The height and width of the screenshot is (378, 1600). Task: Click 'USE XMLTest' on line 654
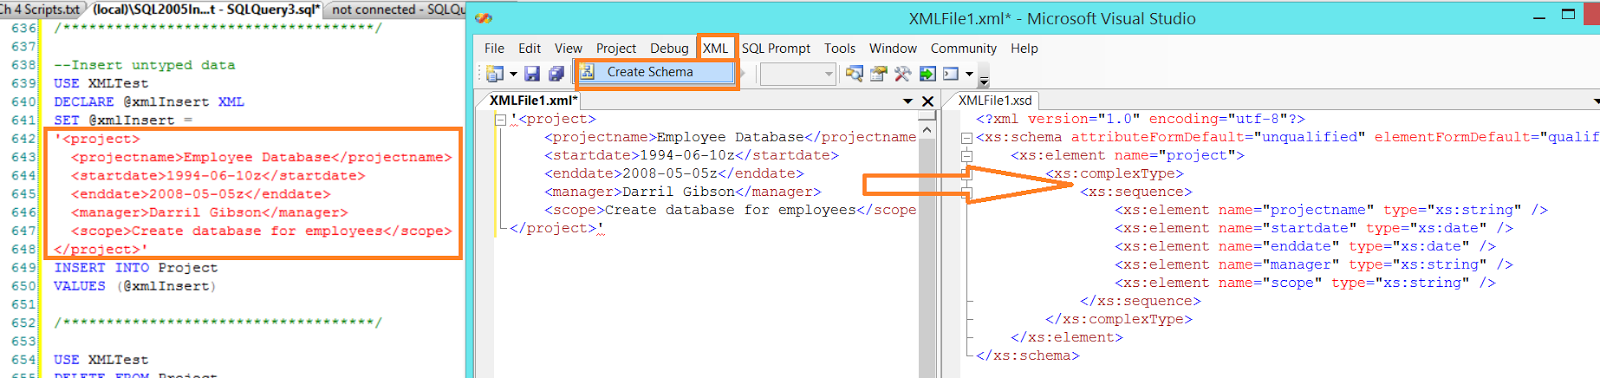pos(101,359)
